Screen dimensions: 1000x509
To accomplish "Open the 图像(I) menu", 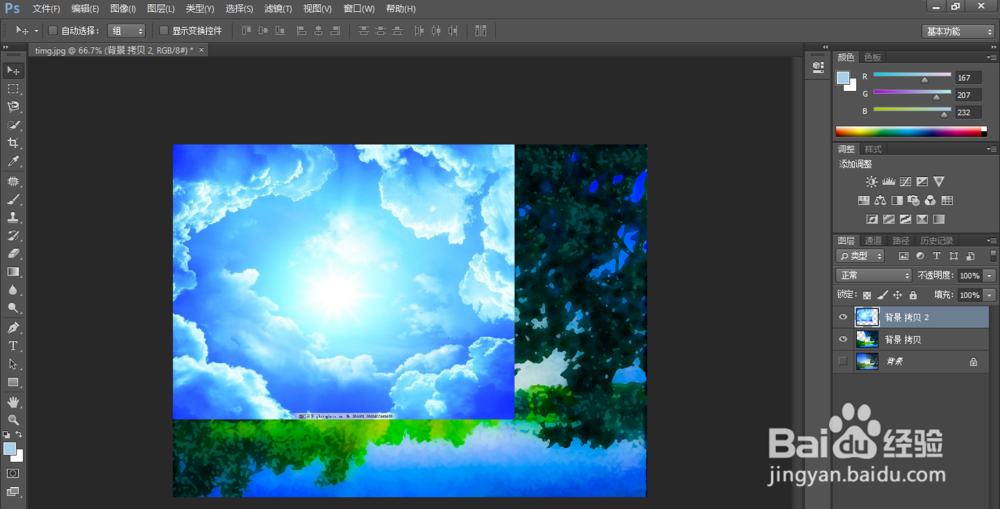I will pyautogui.click(x=122, y=9).
